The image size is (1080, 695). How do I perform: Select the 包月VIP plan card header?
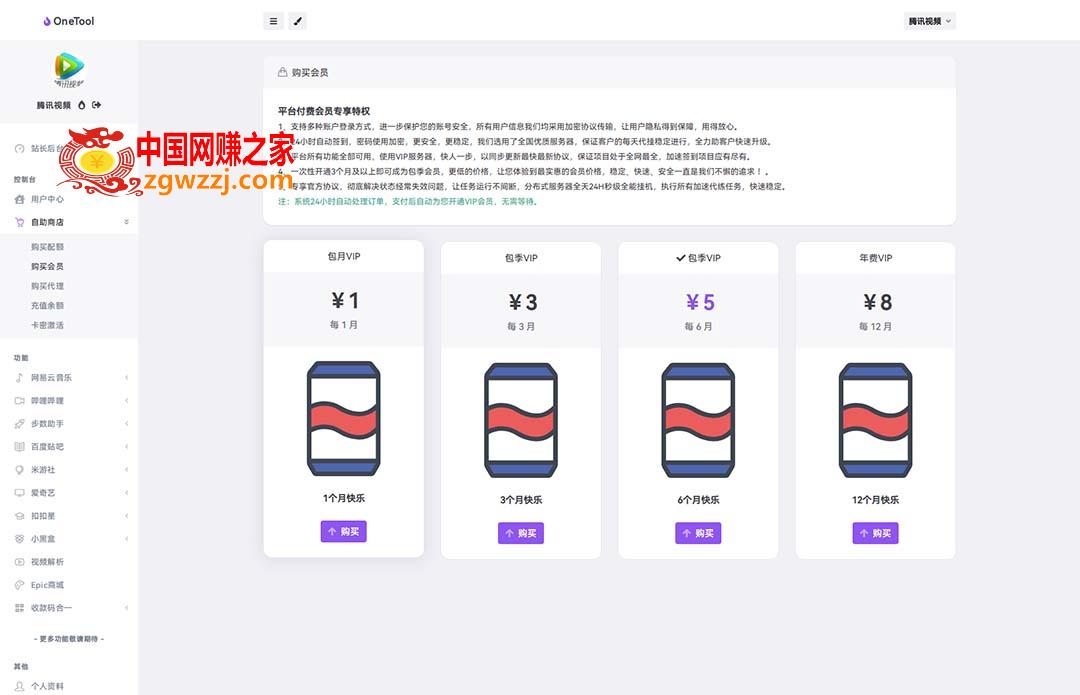tap(344, 256)
